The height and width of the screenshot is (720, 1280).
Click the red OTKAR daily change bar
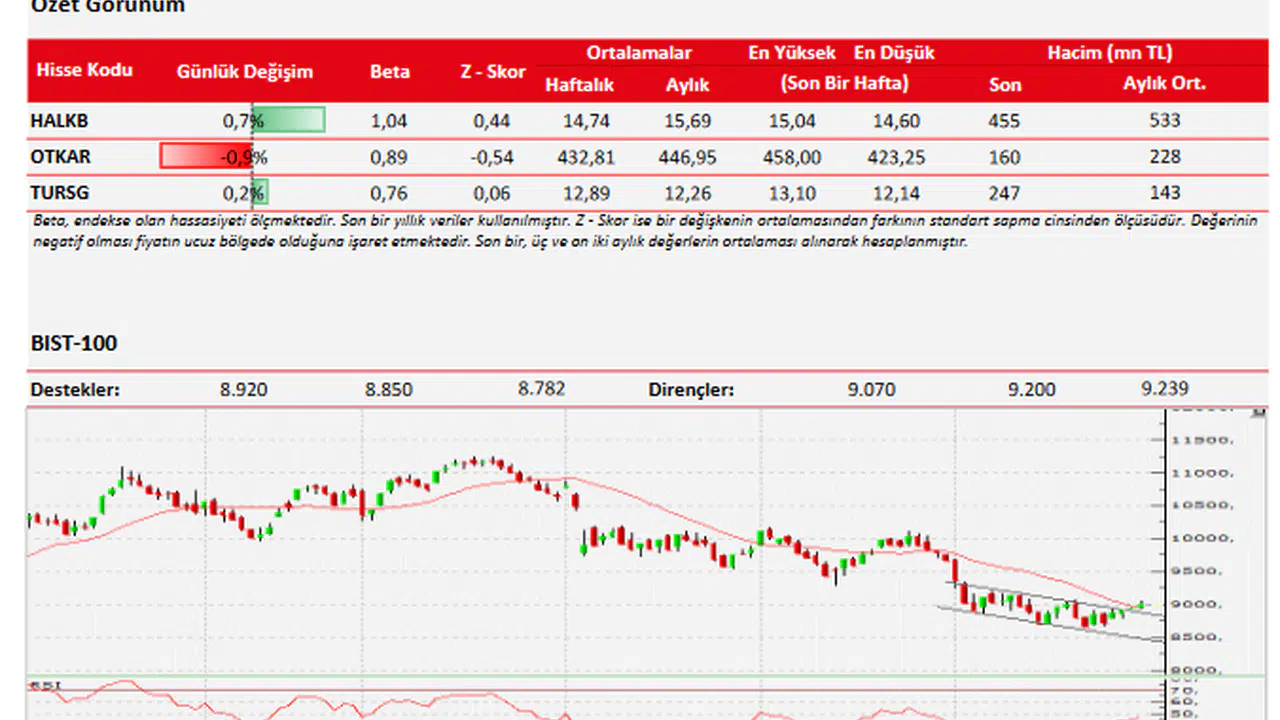click(x=205, y=156)
